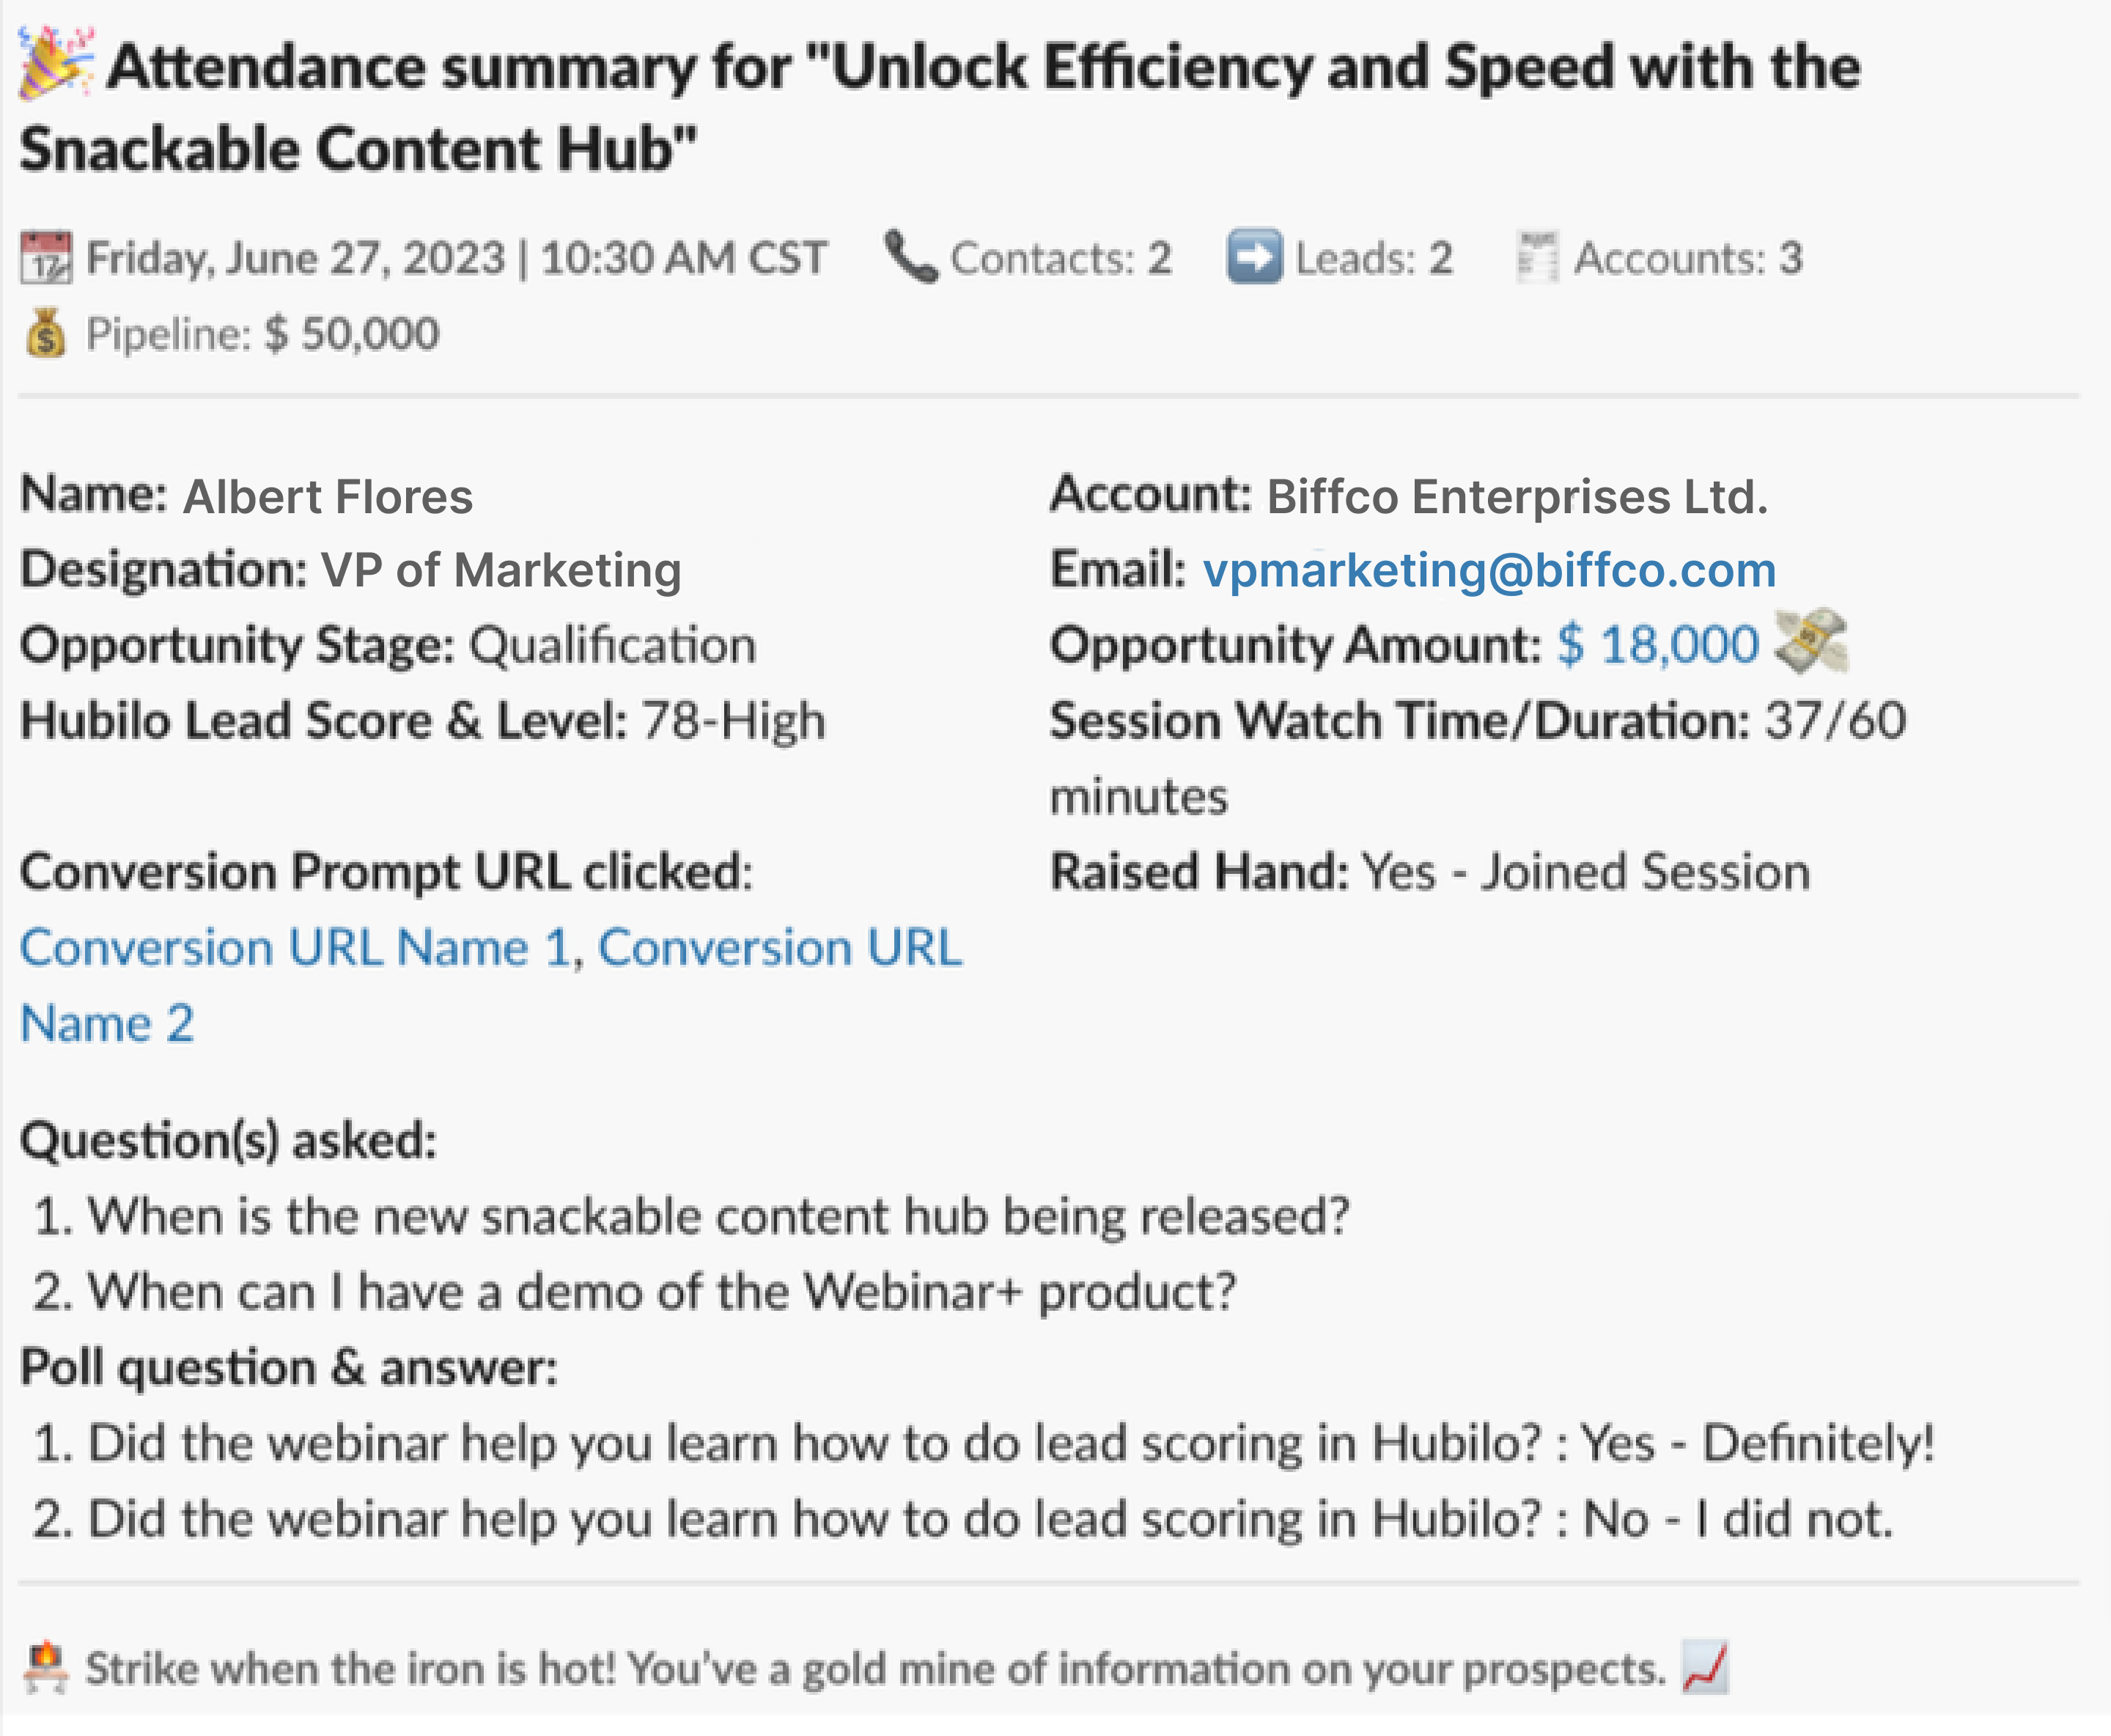
Task: Click the phone icon next to Contacts
Action: tap(911, 257)
